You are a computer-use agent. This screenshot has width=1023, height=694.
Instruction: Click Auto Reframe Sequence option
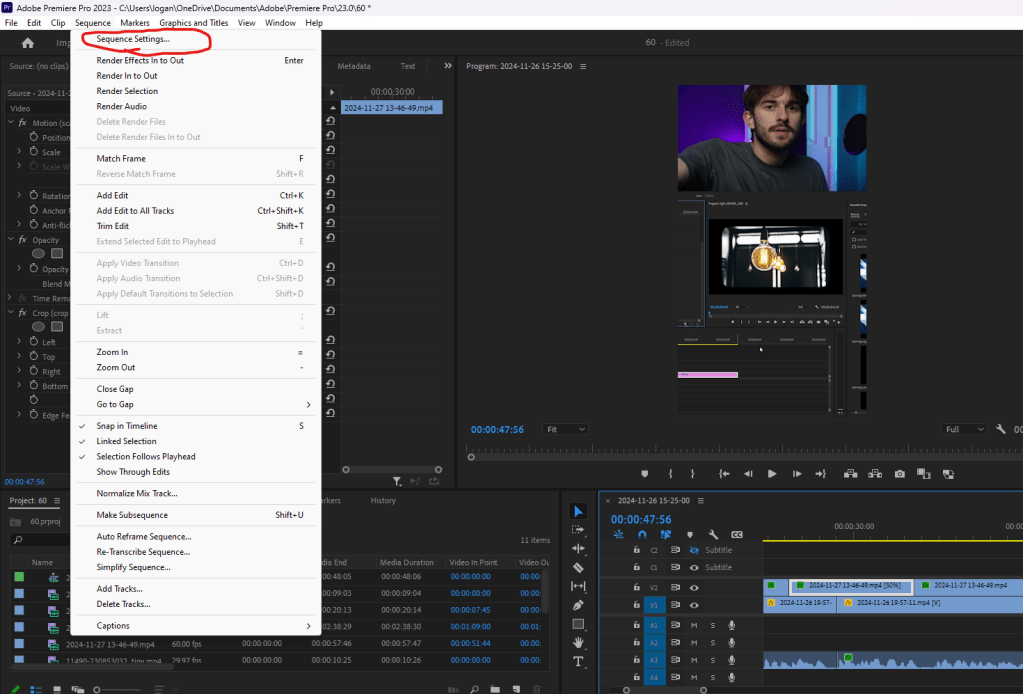[144, 537]
